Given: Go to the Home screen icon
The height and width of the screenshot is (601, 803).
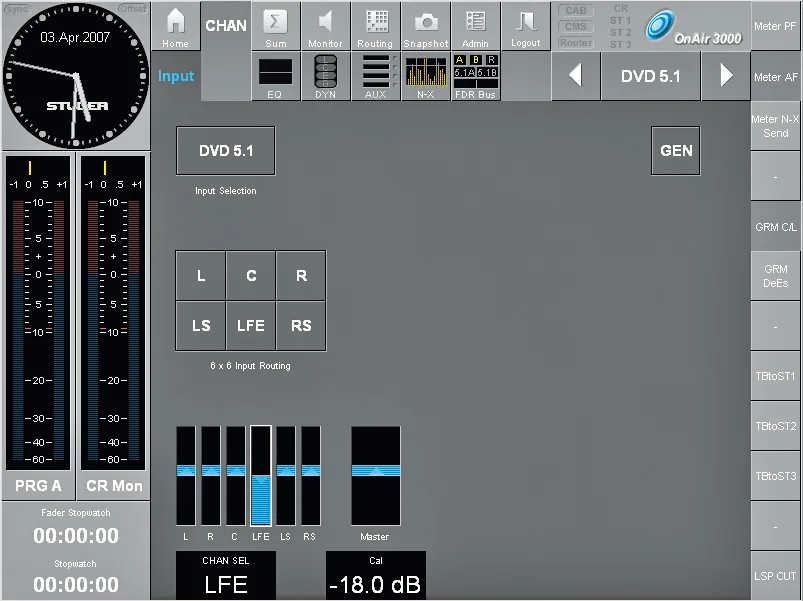Looking at the screenshot, I should pos(175,26).
